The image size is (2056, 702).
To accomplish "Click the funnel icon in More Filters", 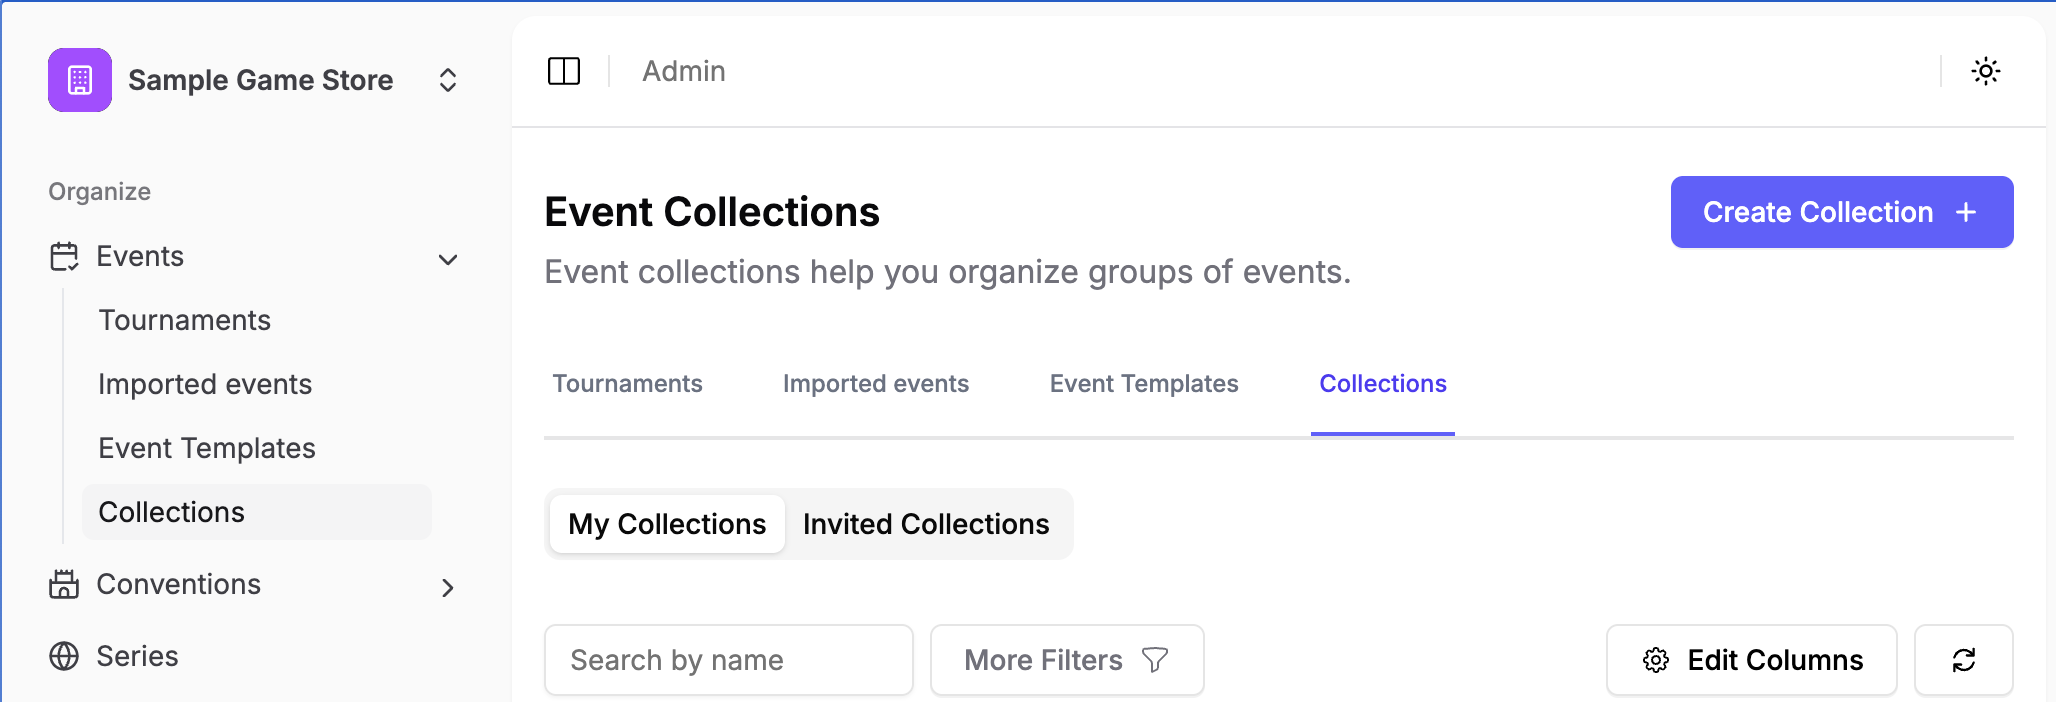I will click(1155, 660).
